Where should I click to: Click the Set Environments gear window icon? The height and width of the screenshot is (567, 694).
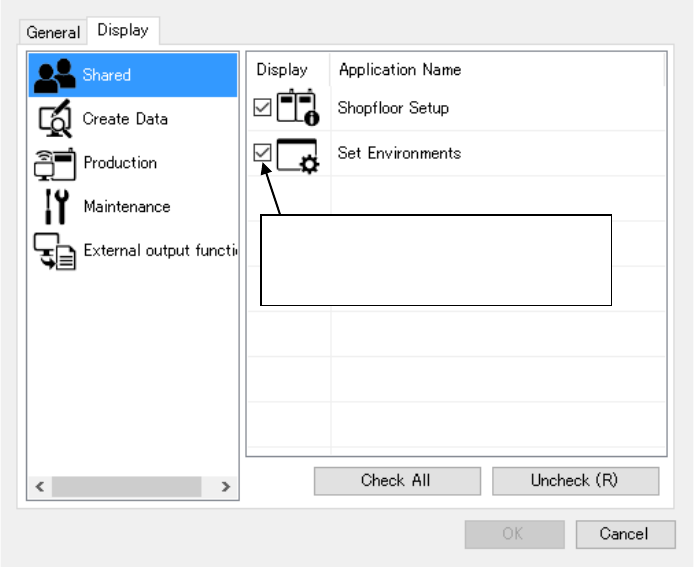[x=298, y=156]
